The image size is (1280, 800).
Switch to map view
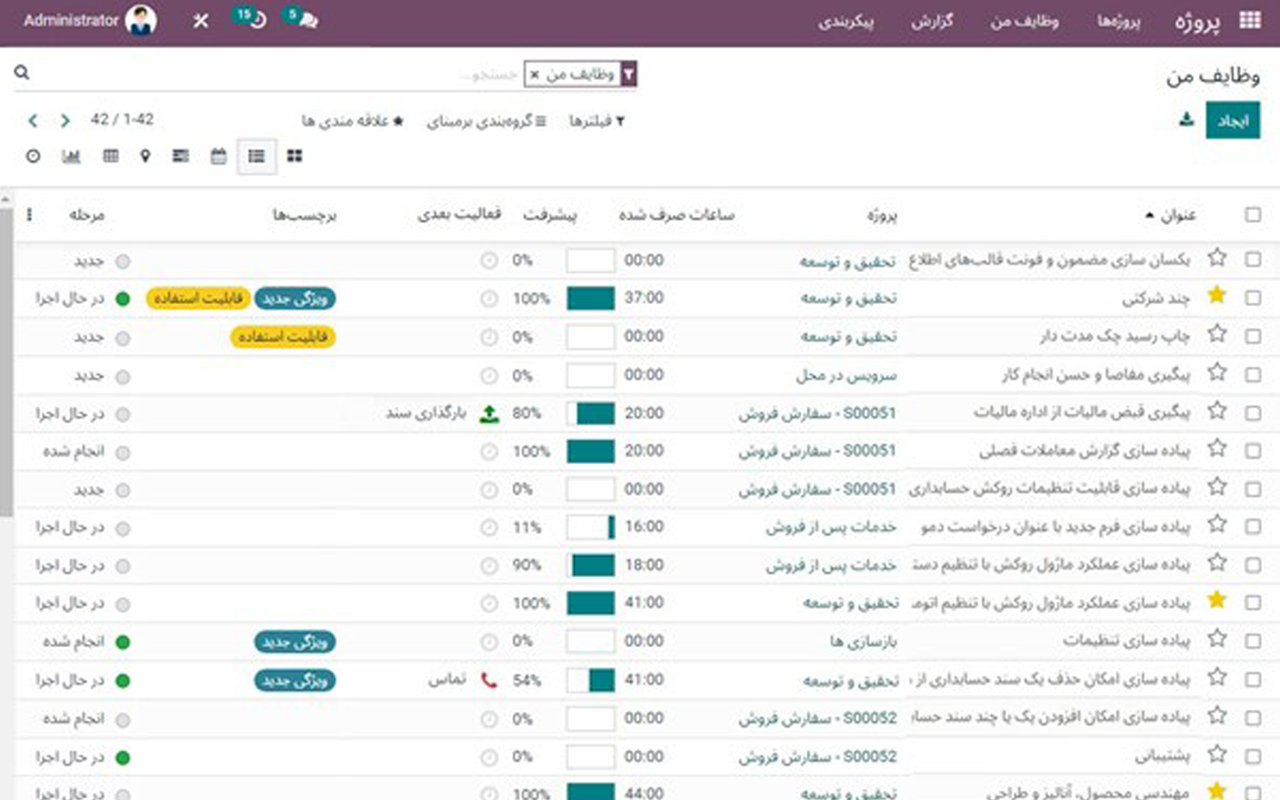click(145, 156)
